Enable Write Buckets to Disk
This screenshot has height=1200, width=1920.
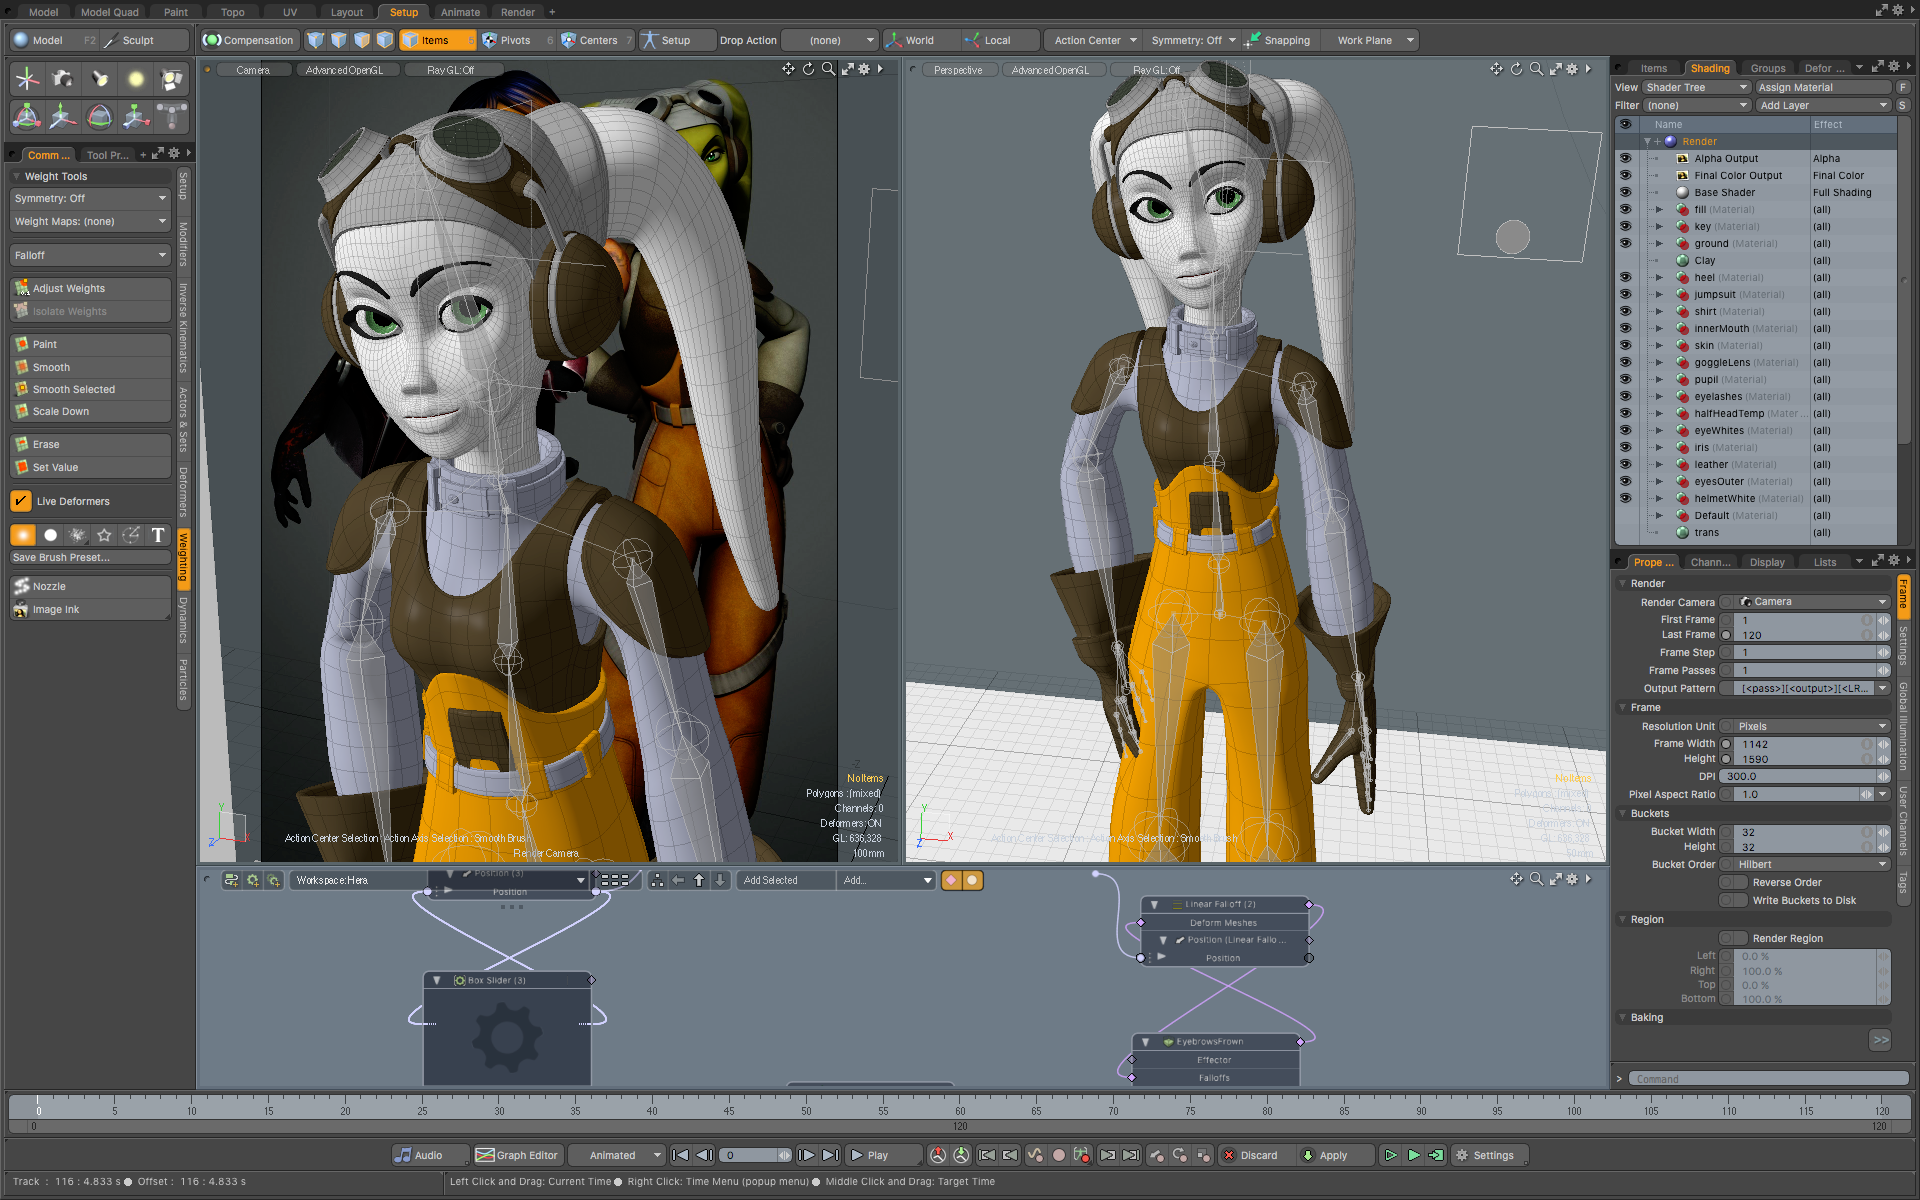click(1733, 900)
